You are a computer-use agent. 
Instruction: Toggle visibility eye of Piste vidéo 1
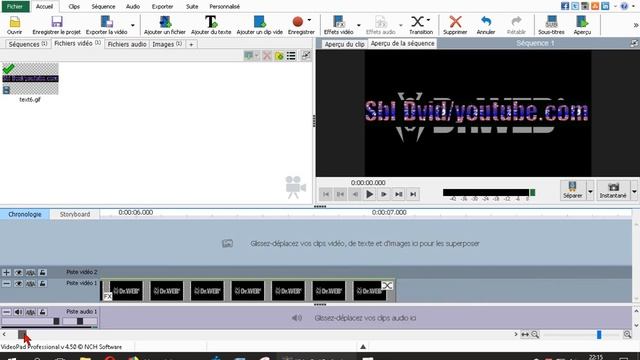[18, 284]
